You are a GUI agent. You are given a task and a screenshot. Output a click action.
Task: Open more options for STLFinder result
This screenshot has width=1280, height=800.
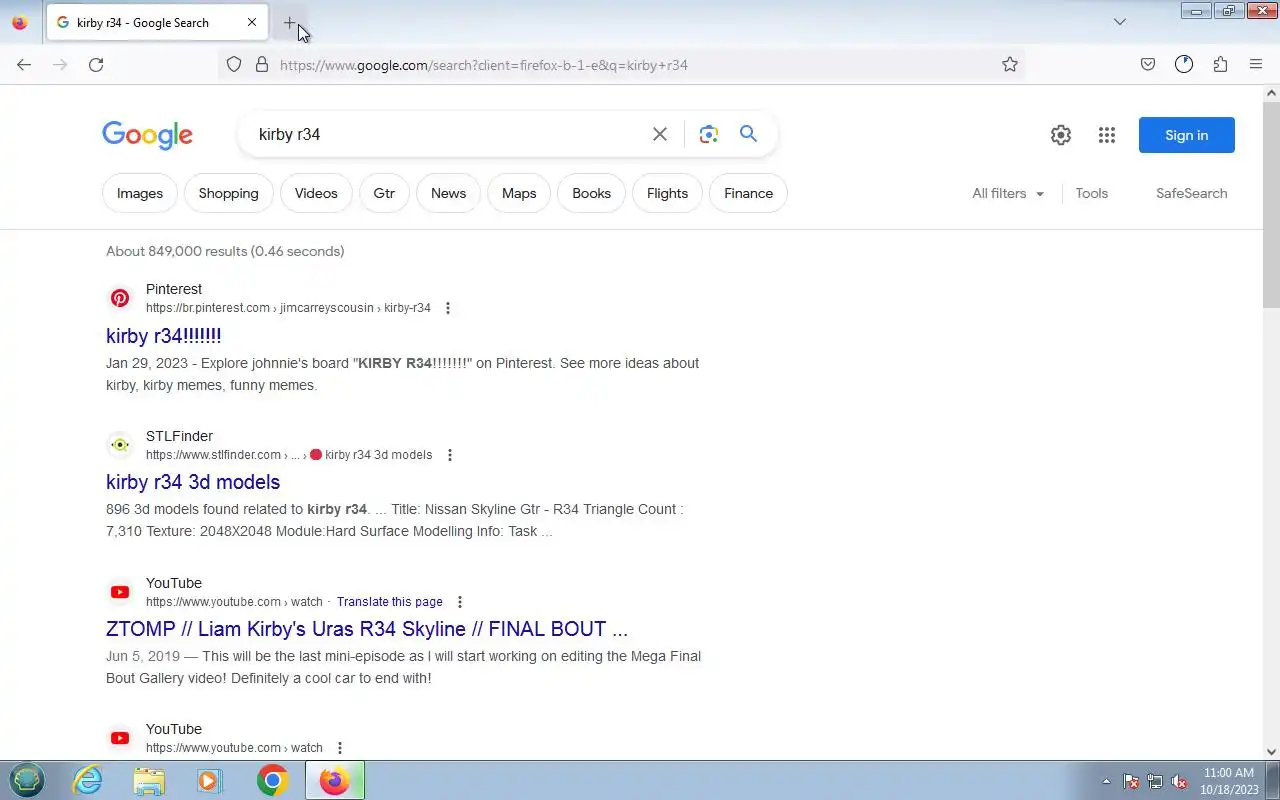pos(450,455)
